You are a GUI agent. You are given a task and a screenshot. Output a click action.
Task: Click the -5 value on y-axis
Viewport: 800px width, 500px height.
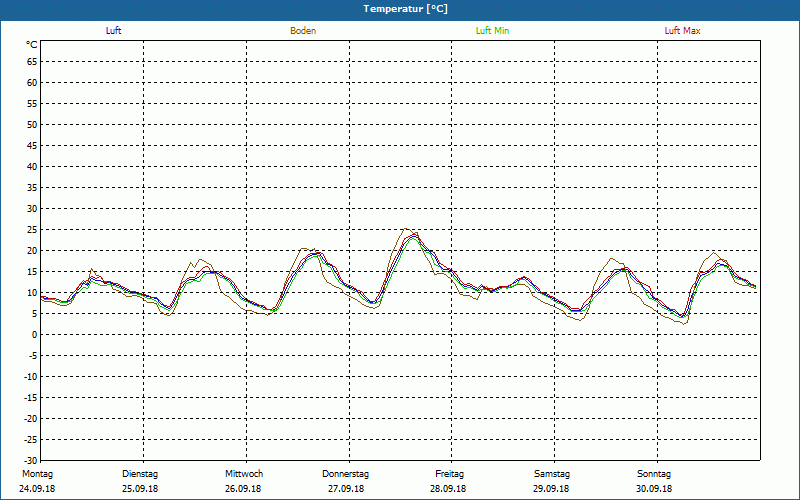click(x=33, y=356)
